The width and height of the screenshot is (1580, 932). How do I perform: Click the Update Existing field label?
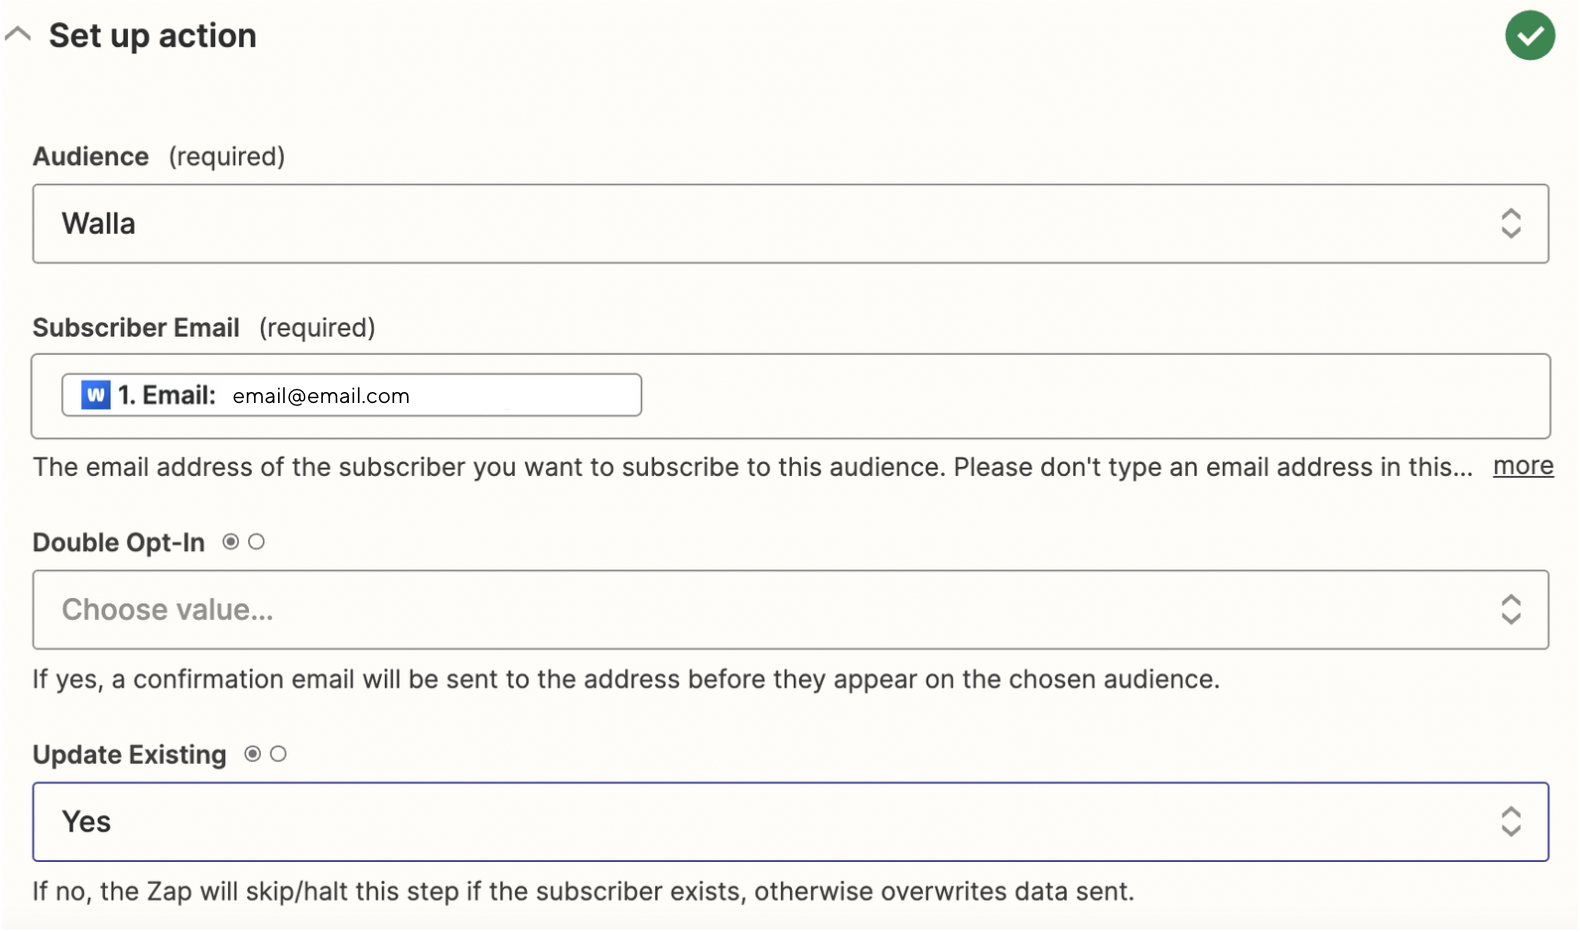click(x=130, y=755)
